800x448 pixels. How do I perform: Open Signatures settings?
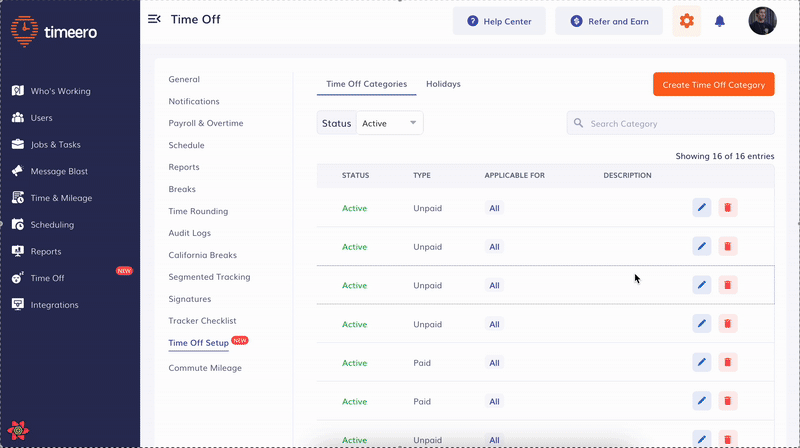click(x=190, y=298)
